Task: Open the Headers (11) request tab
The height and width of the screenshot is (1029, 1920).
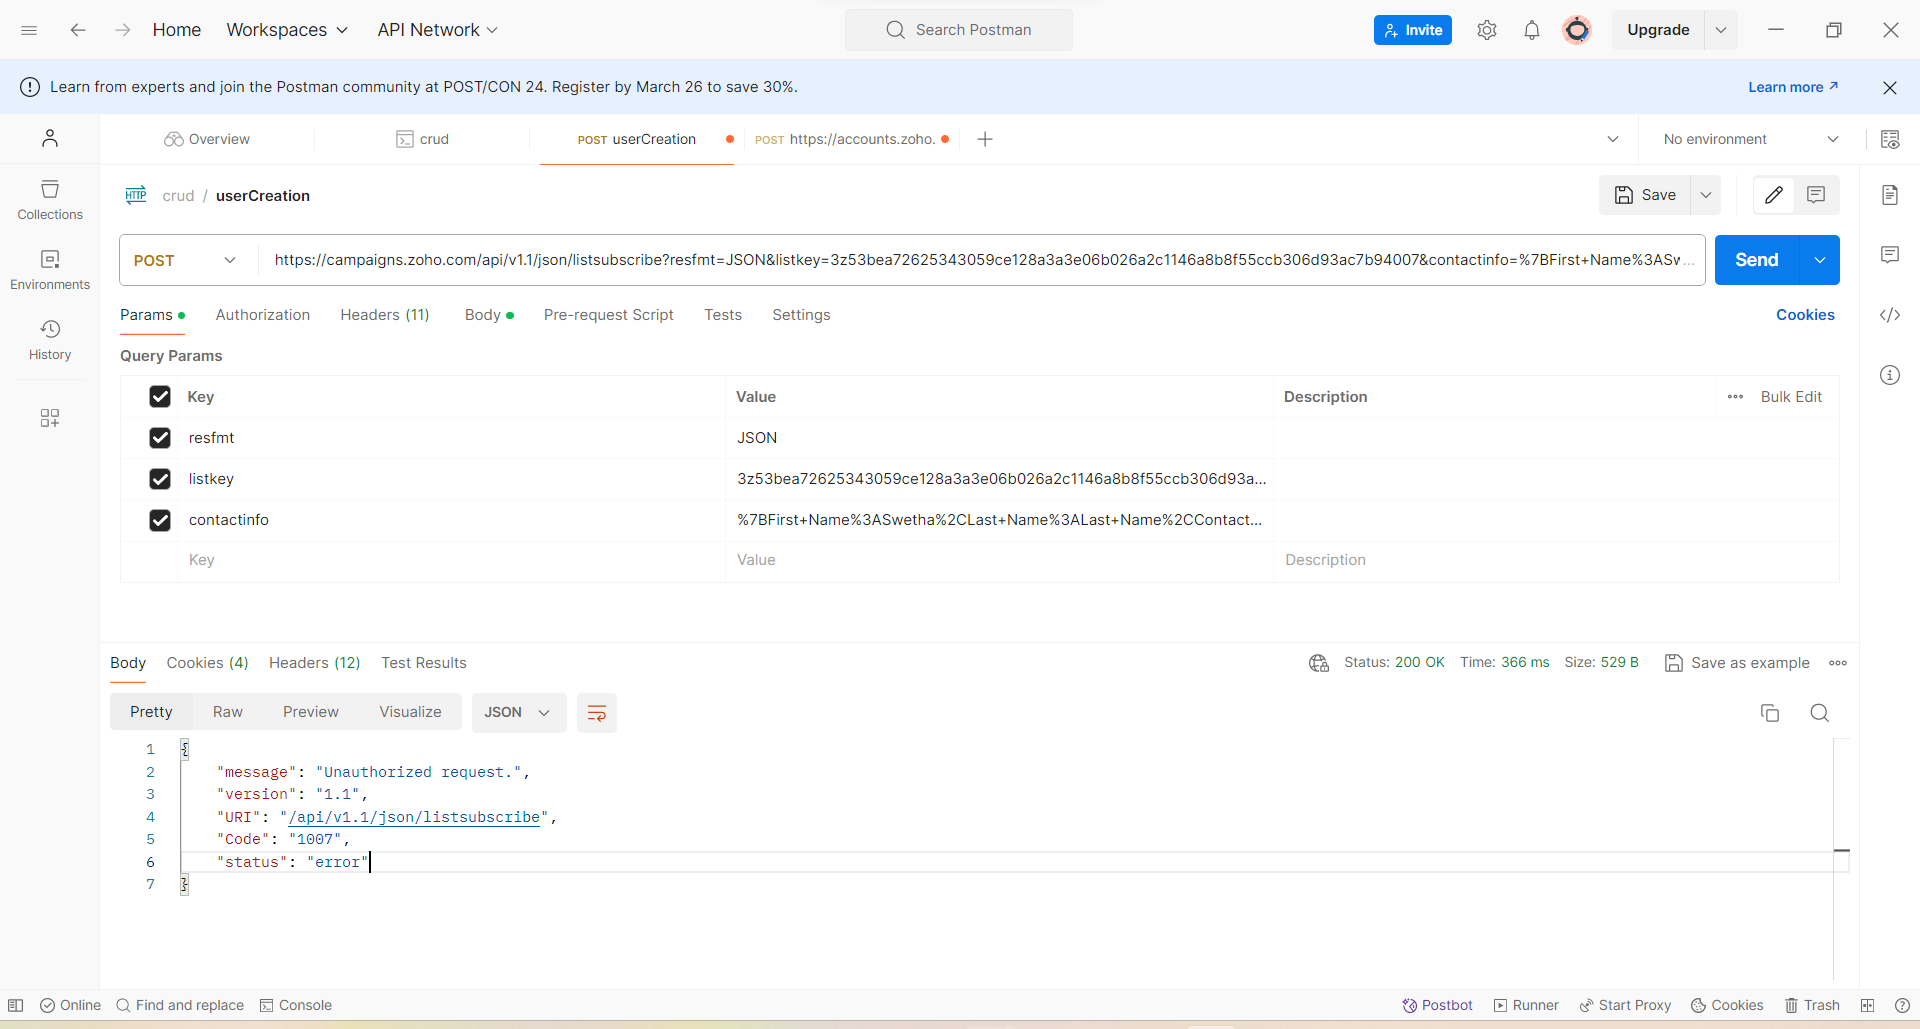Action: (x=385, y=315)
